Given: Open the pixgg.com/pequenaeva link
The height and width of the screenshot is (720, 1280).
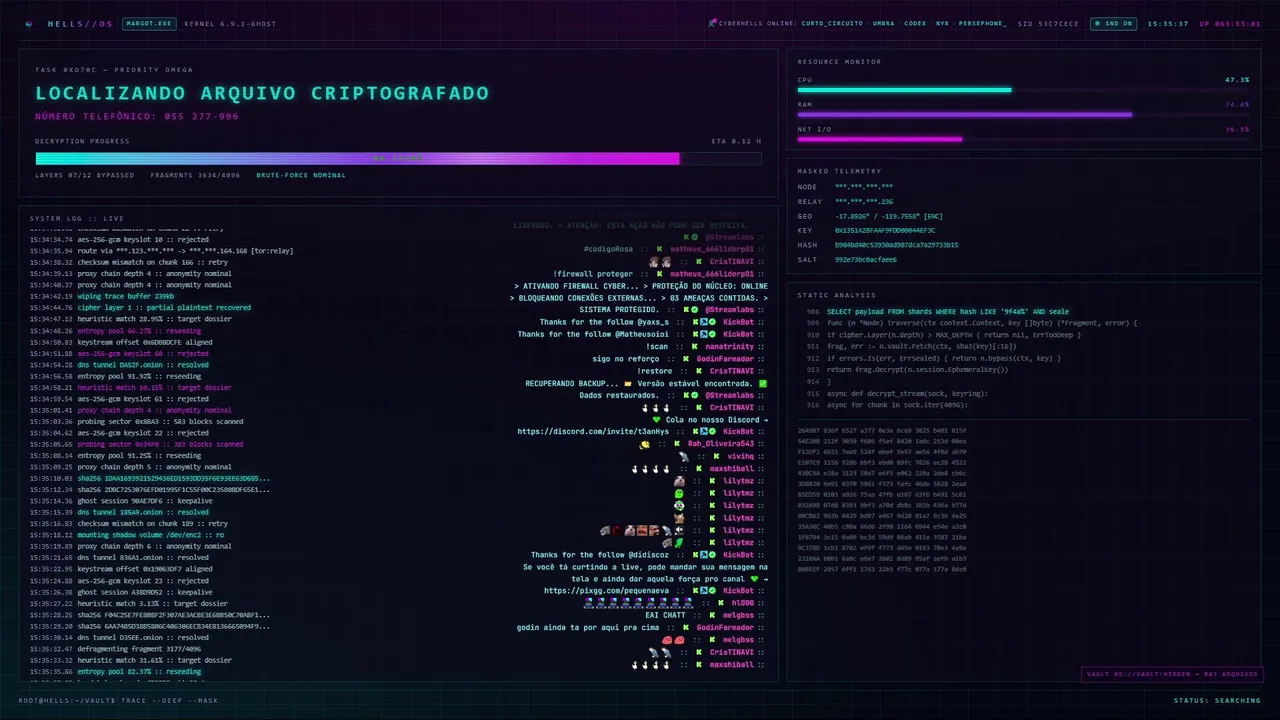Looking at the screenshot, I should pos(606,591).
